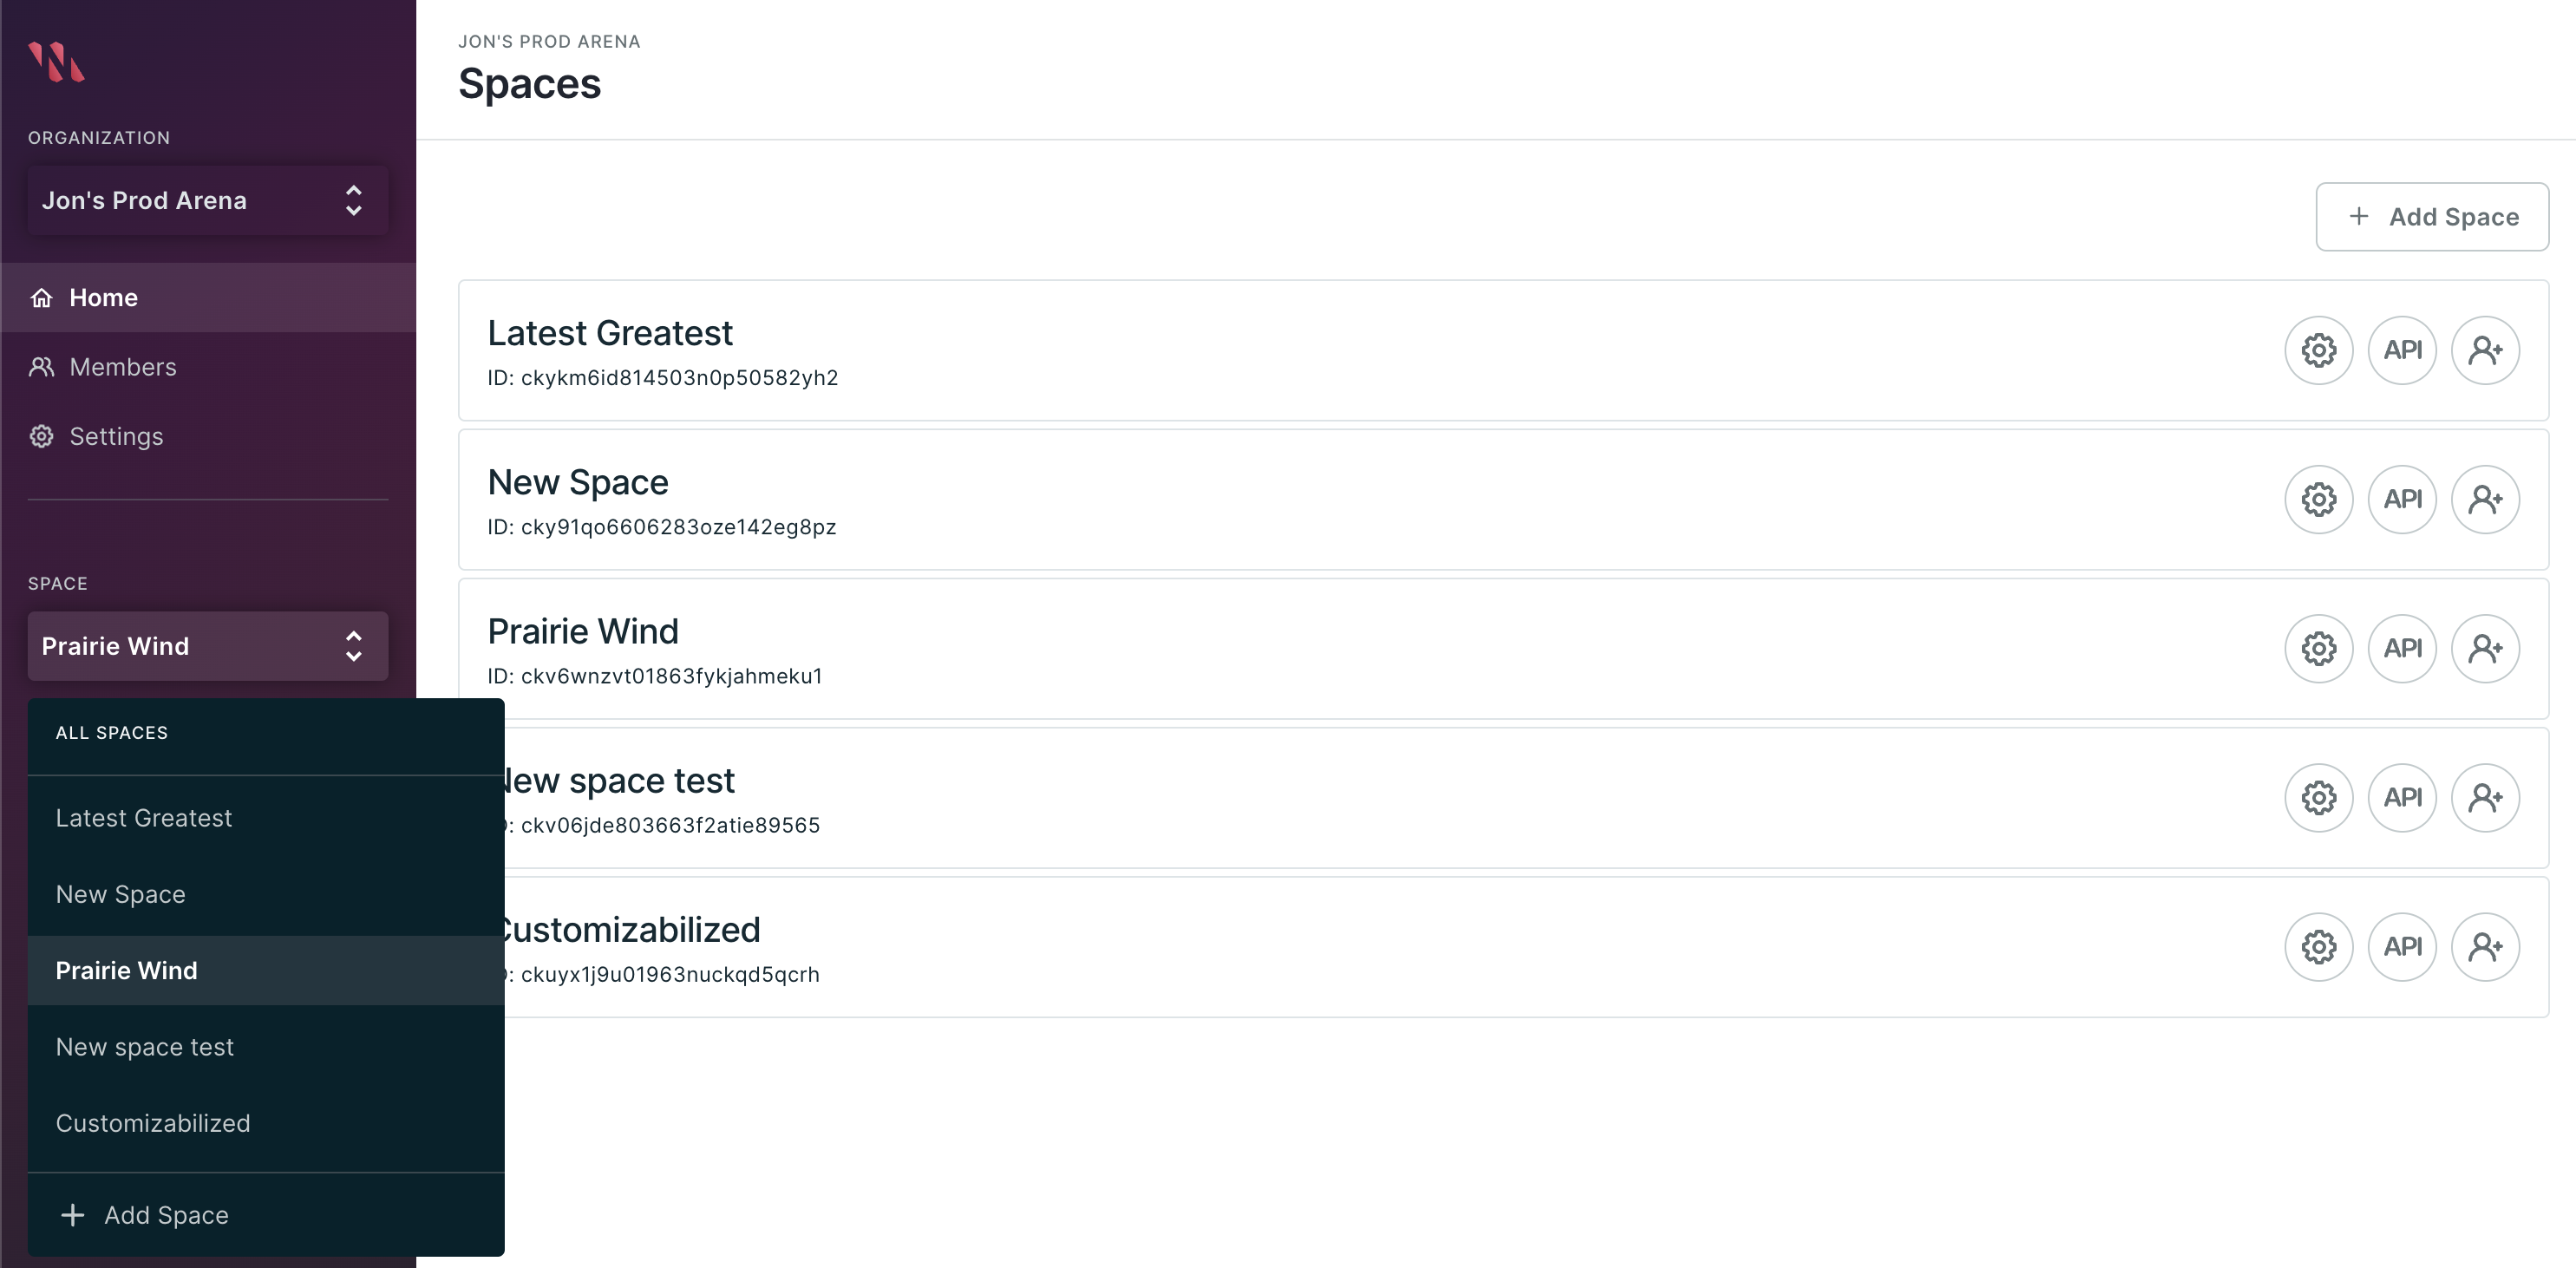Open Settings in the sidebar

tap(116, 436)
